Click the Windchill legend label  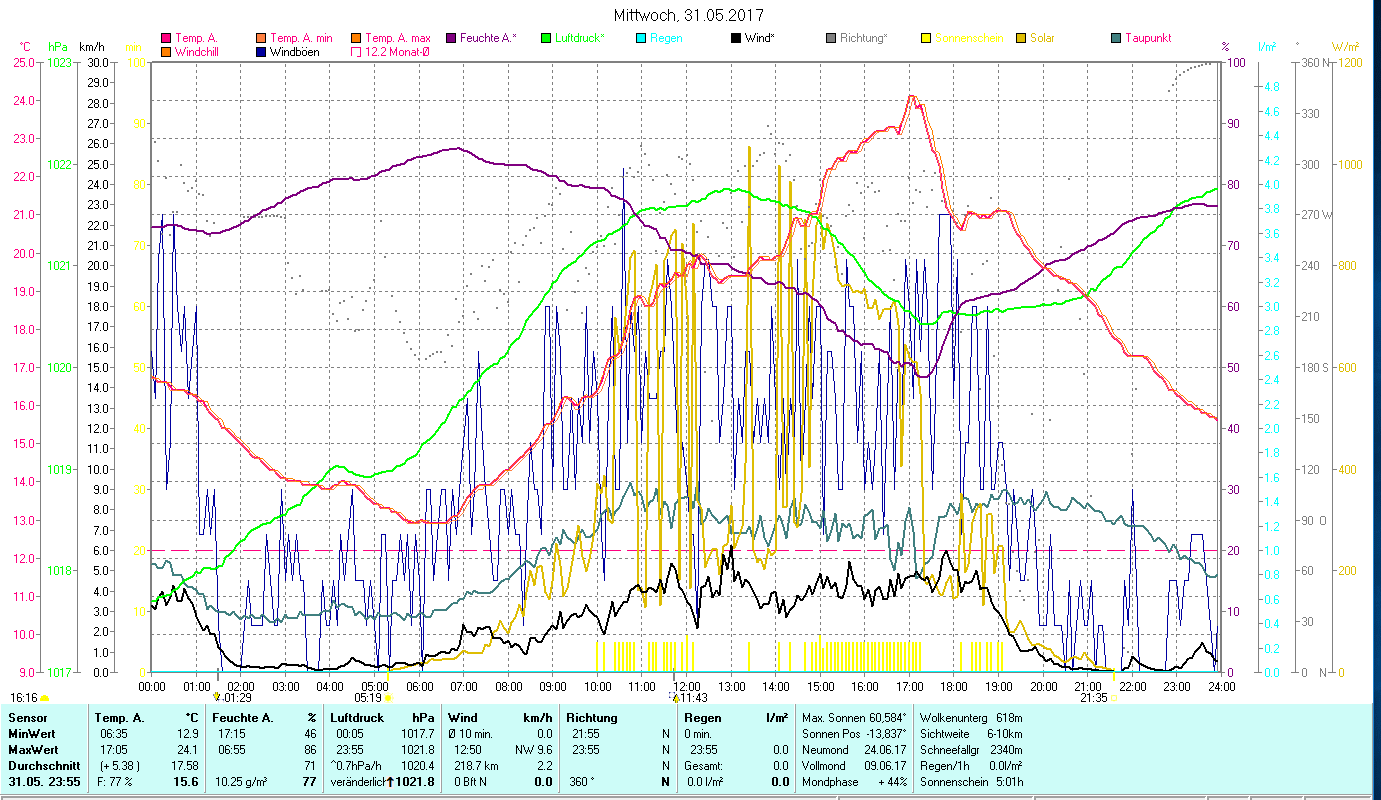[x=198, y=52]
